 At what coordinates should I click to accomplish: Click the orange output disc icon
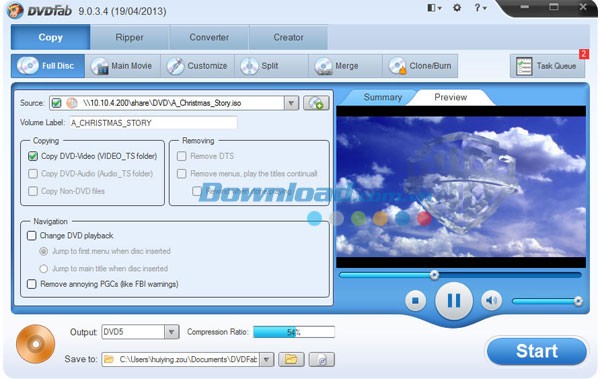point(36,344)
